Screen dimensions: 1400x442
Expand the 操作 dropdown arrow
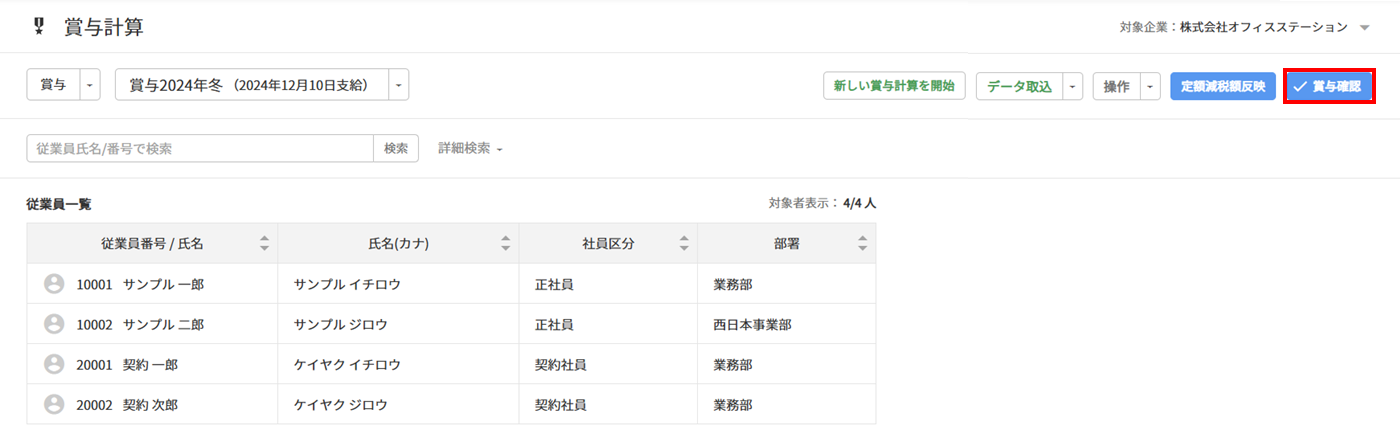1150,87
